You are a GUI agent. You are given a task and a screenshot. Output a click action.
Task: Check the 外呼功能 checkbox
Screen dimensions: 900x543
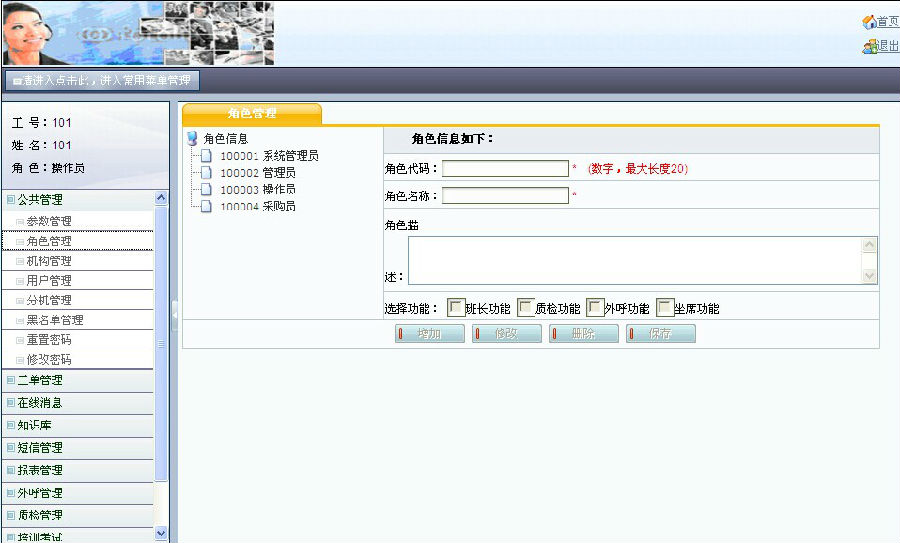[594, 308]
